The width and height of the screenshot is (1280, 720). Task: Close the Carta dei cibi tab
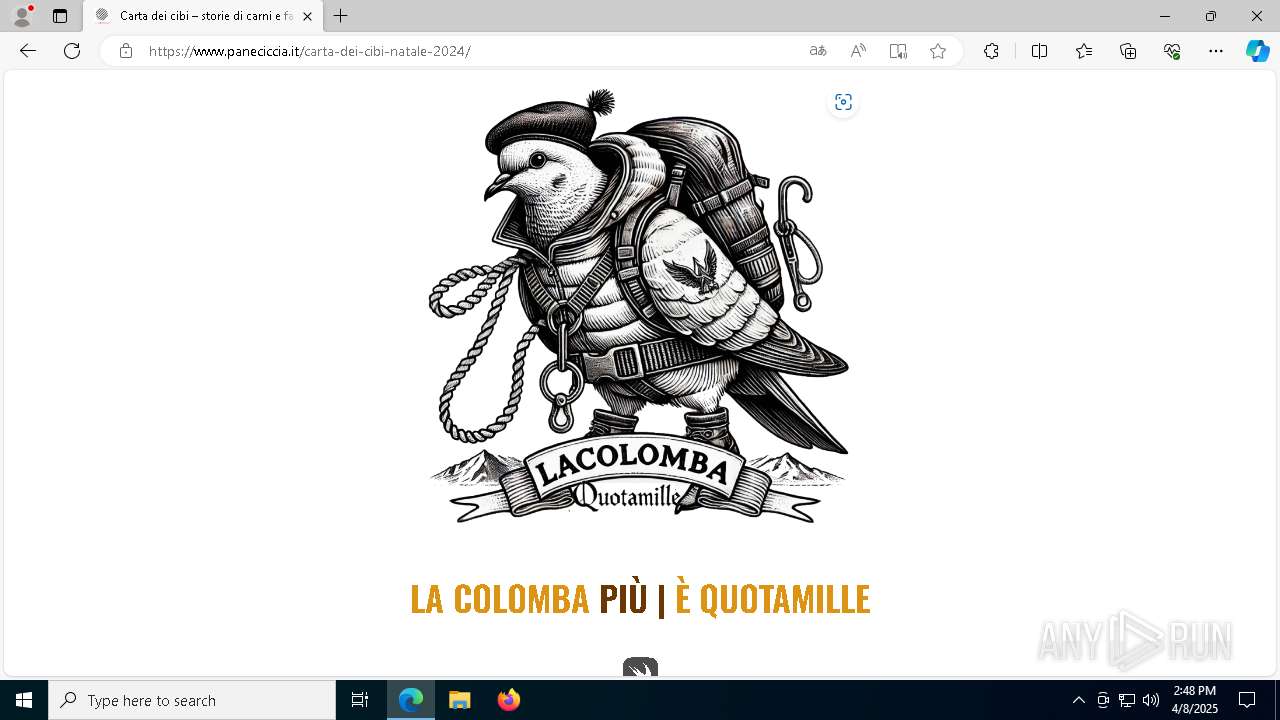[307, 16]
